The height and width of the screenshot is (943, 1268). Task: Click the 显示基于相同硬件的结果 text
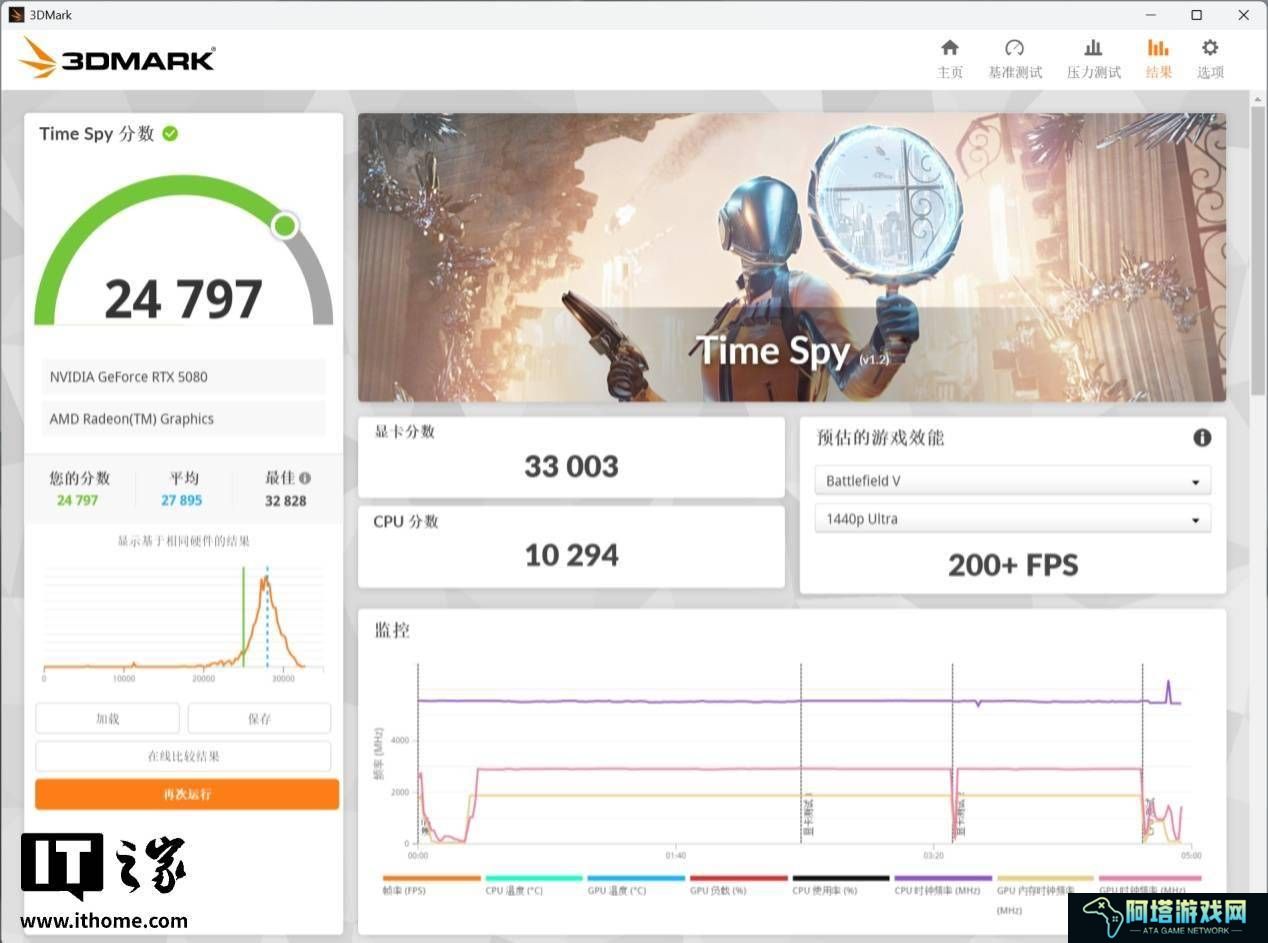click(184, 541)
